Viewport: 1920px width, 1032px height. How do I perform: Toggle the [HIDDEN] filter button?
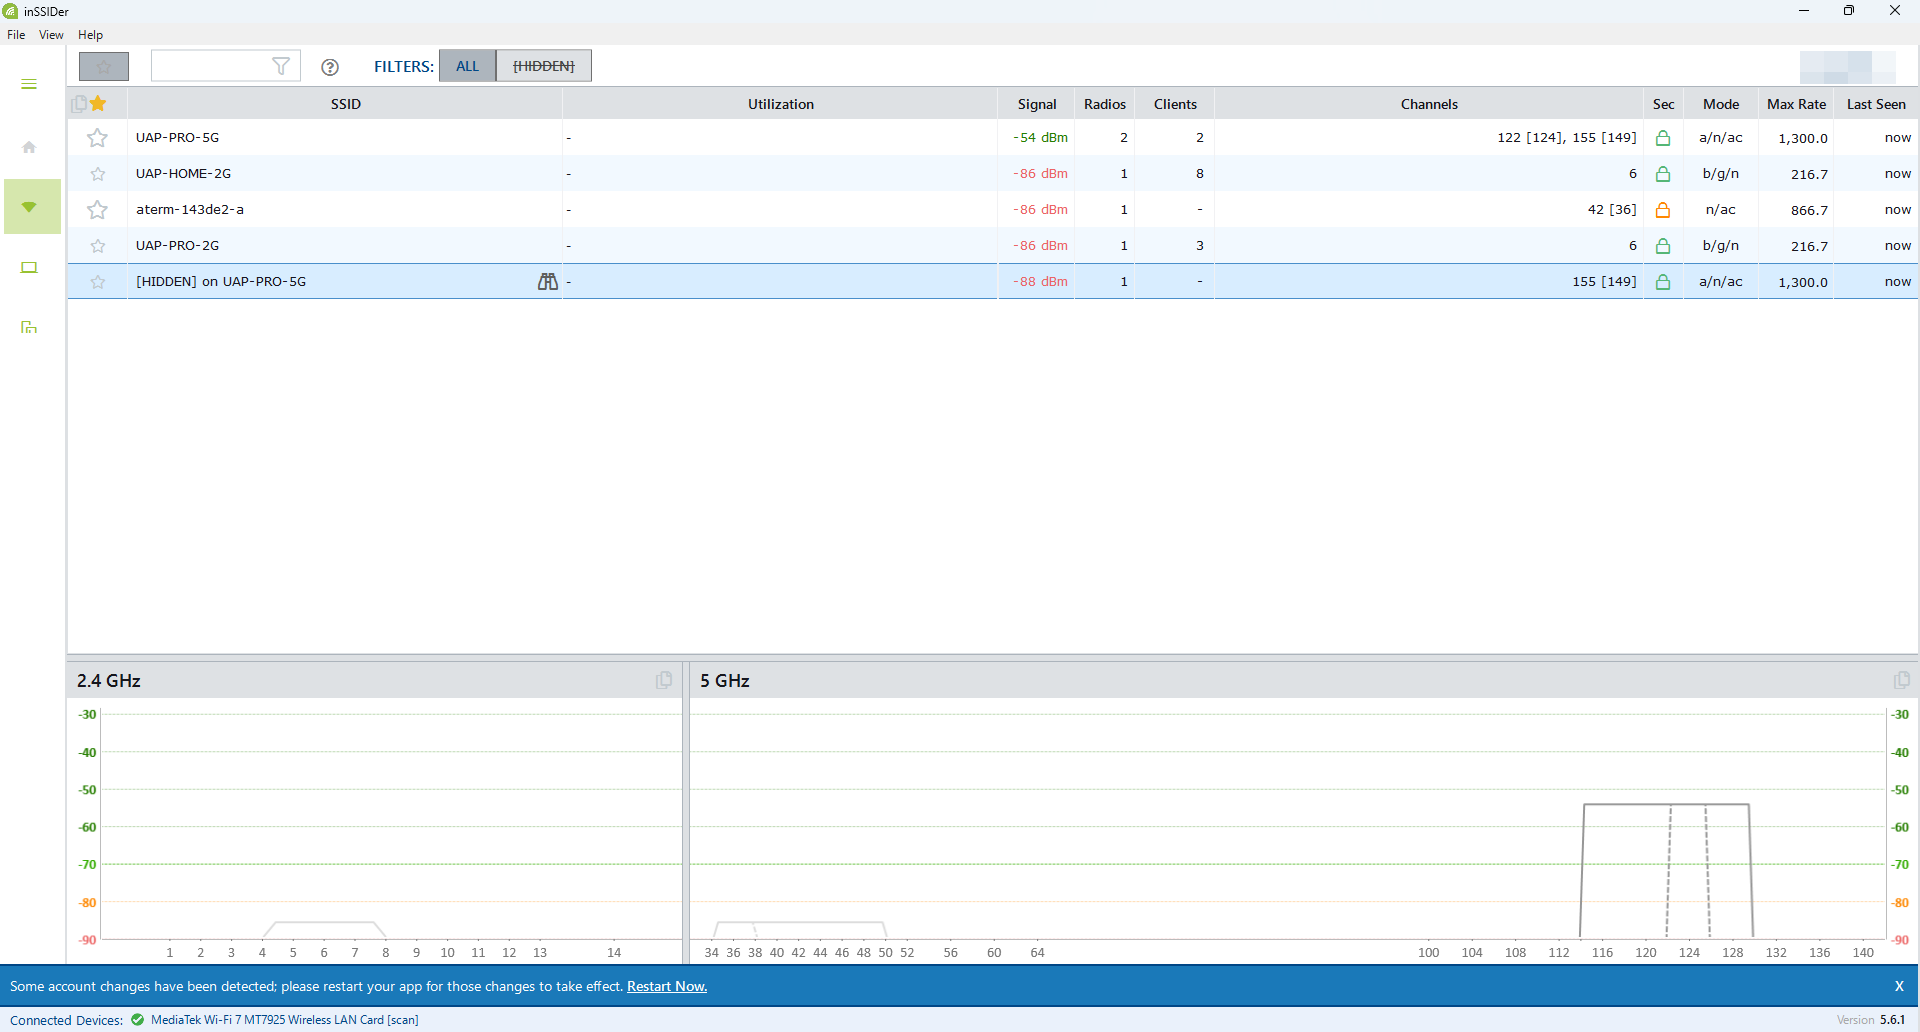(x=543, y=67)
